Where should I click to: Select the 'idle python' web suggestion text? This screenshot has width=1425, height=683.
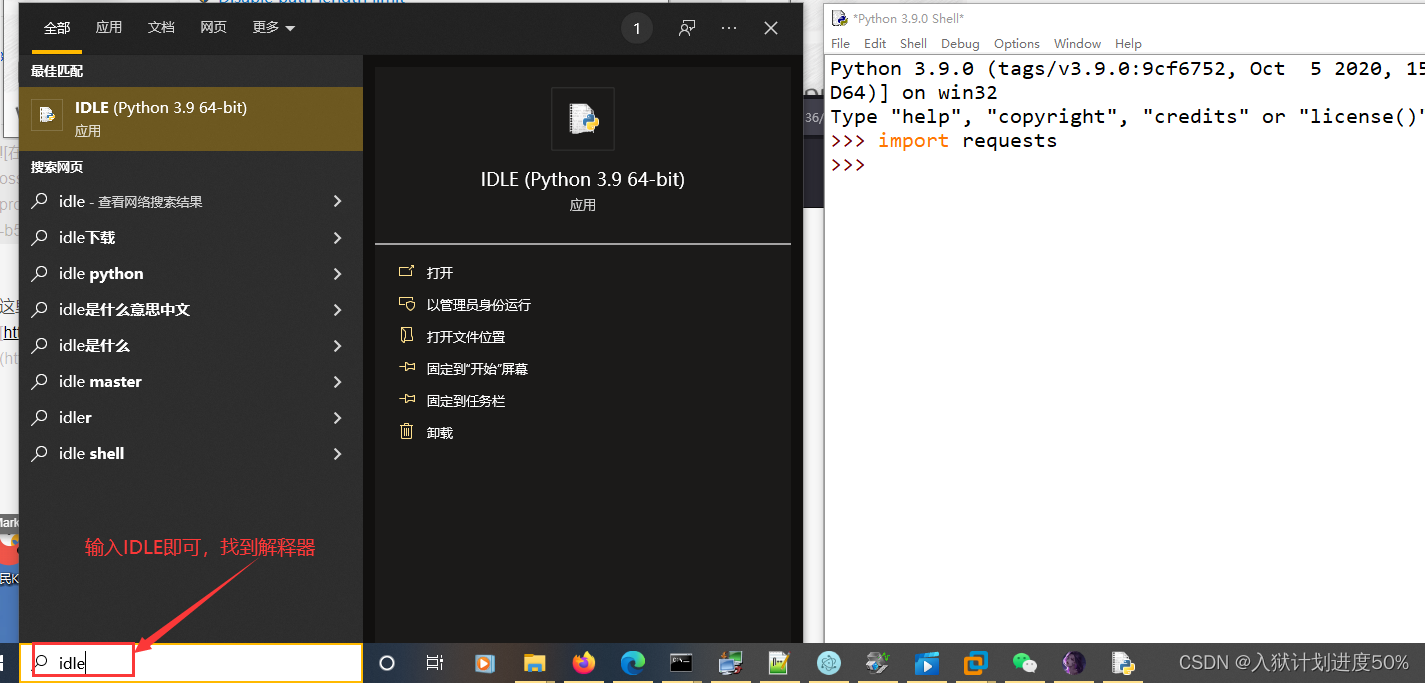click(101, 274)
